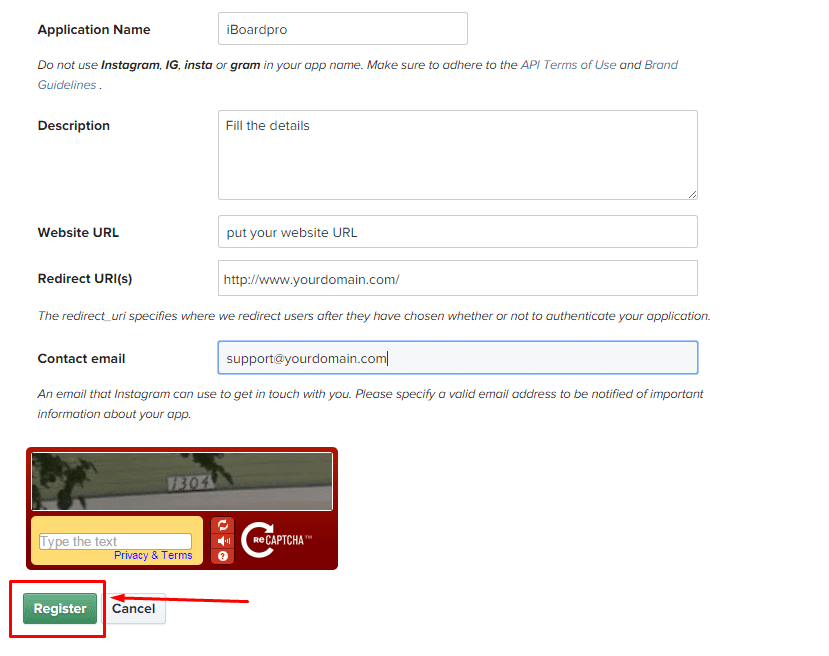Screen dimensions: 829x656
Task: Click the captcha house number image
Action: click(x=182, y=482)
